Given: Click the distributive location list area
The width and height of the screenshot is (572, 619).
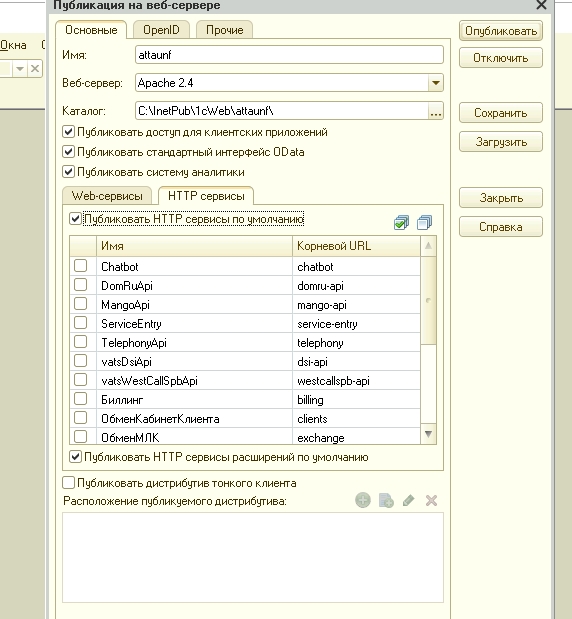Looking at the screenshot, I should pyautogui.click(x=253, y=557).
